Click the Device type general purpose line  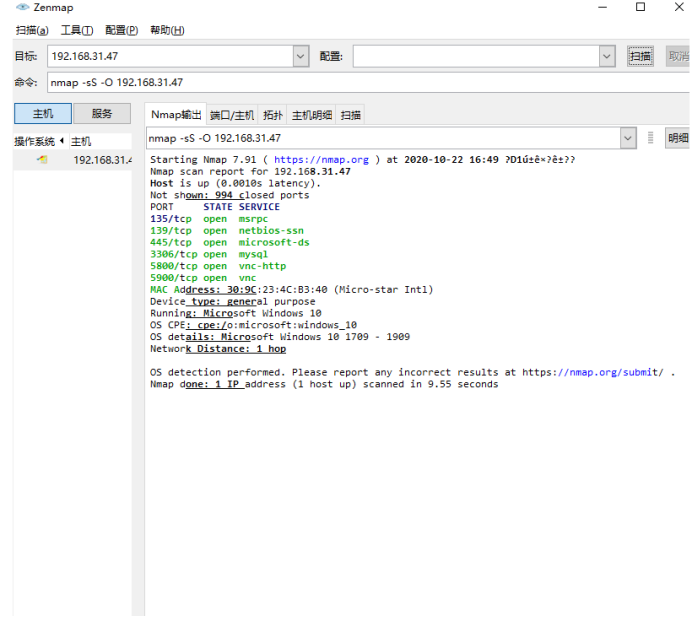click(x=233, y=301)
